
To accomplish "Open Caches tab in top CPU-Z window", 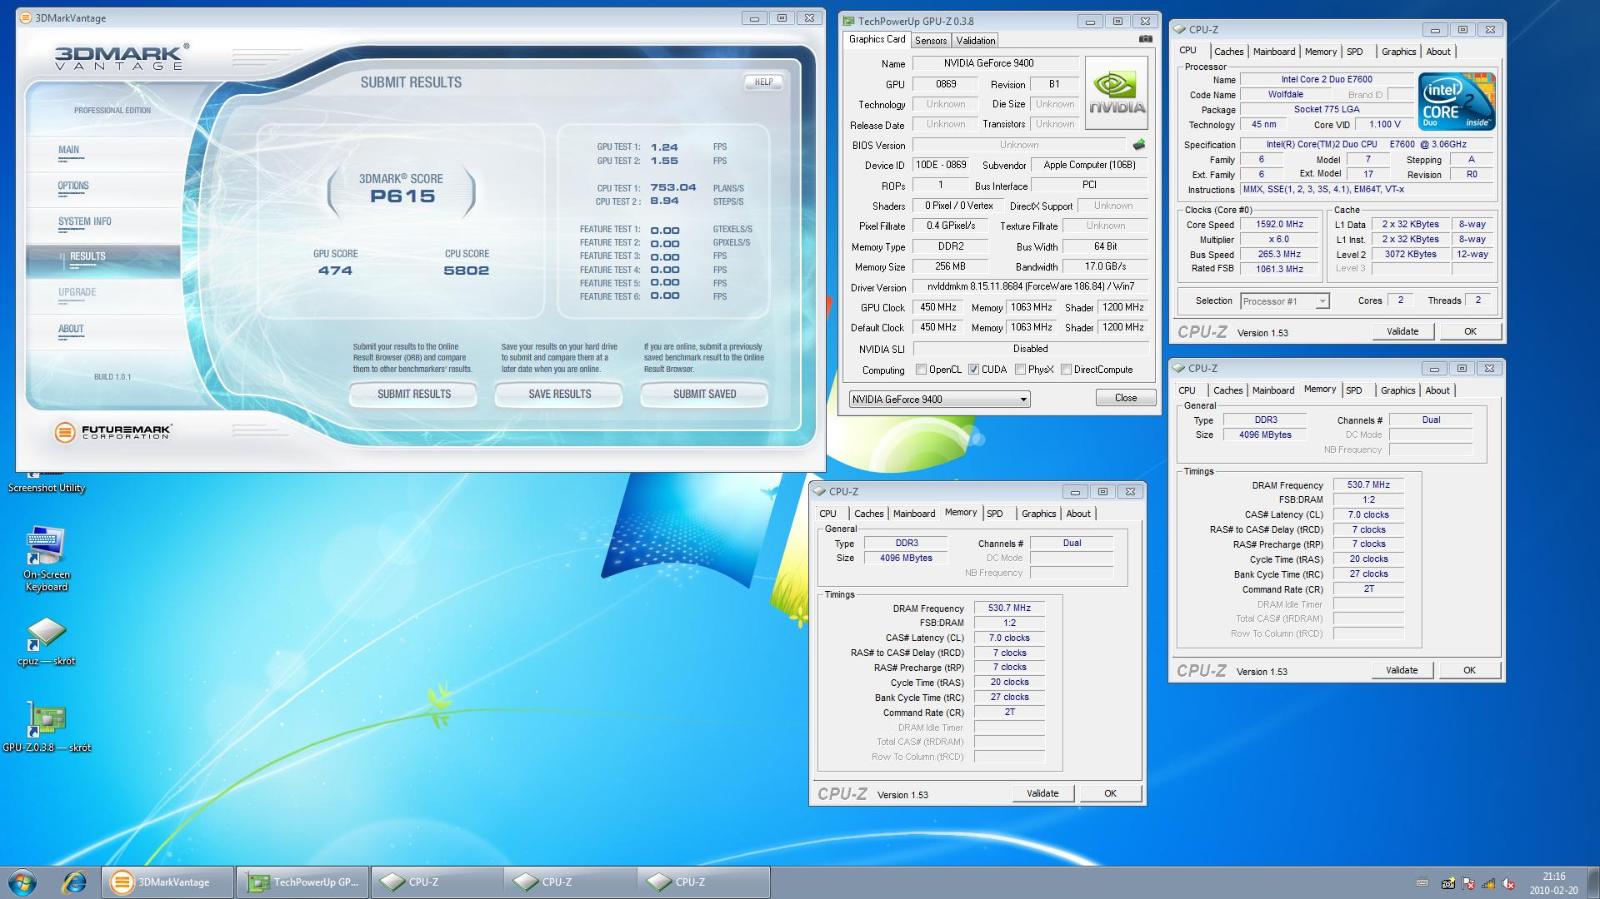I will coord(1228,51).
